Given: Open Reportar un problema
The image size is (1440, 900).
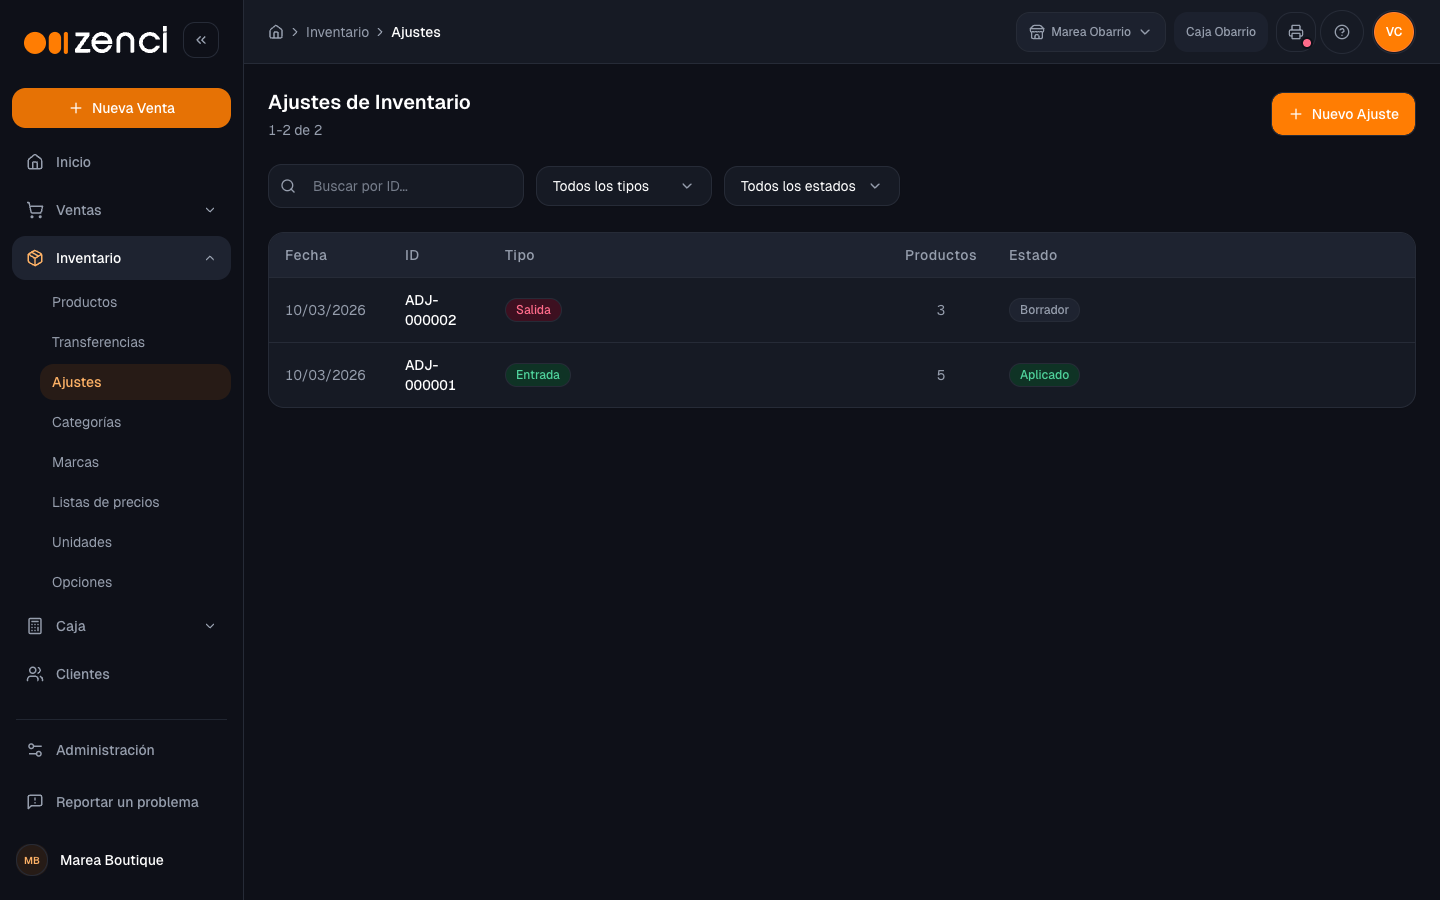Looking at the screenshot, I should [121, 802].
